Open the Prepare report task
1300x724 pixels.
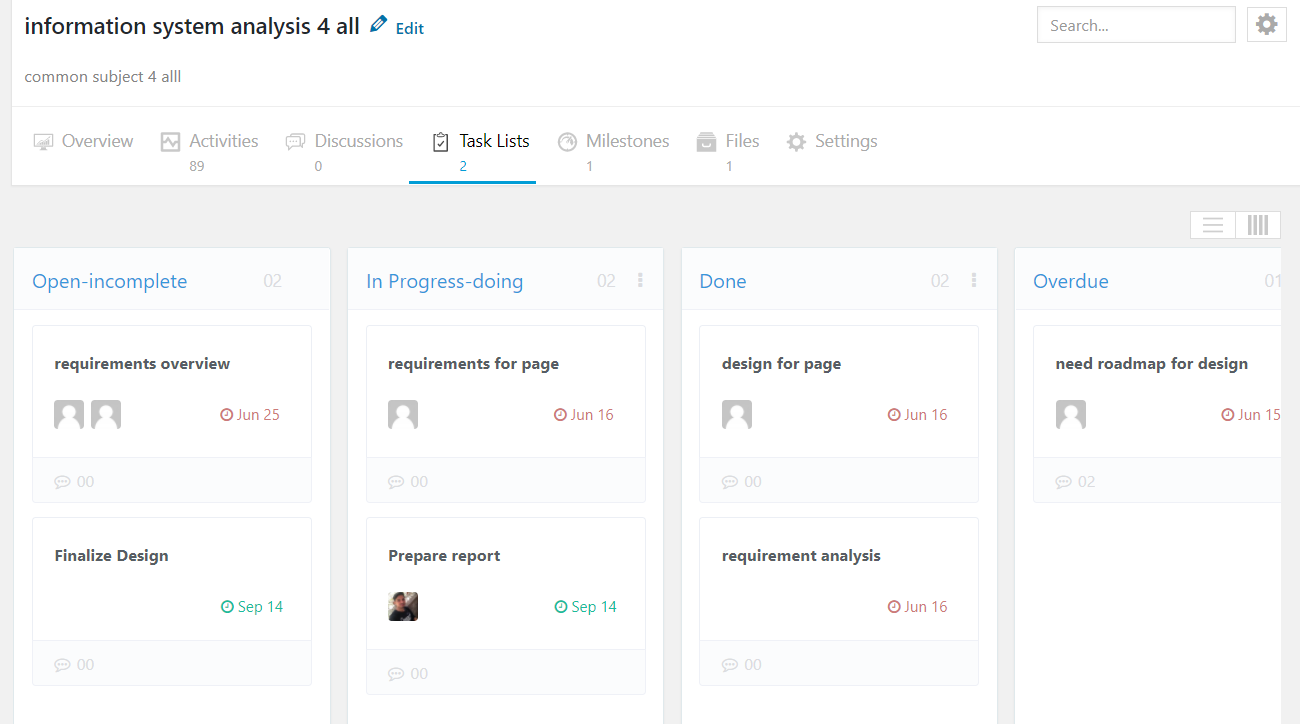(444, 556)
